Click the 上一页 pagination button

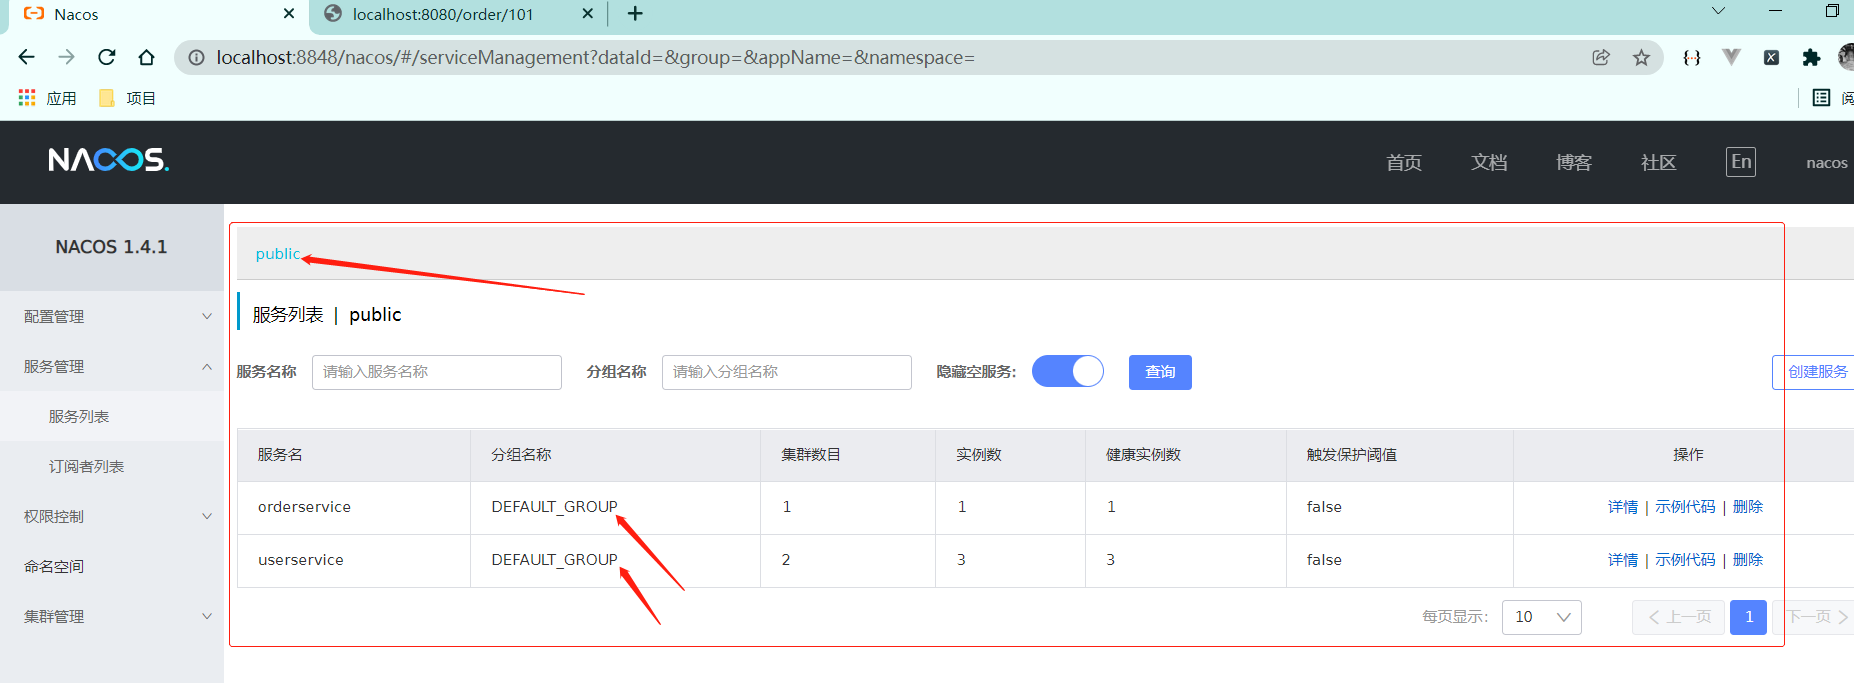pyautogui.click(x=1678, y=617)
